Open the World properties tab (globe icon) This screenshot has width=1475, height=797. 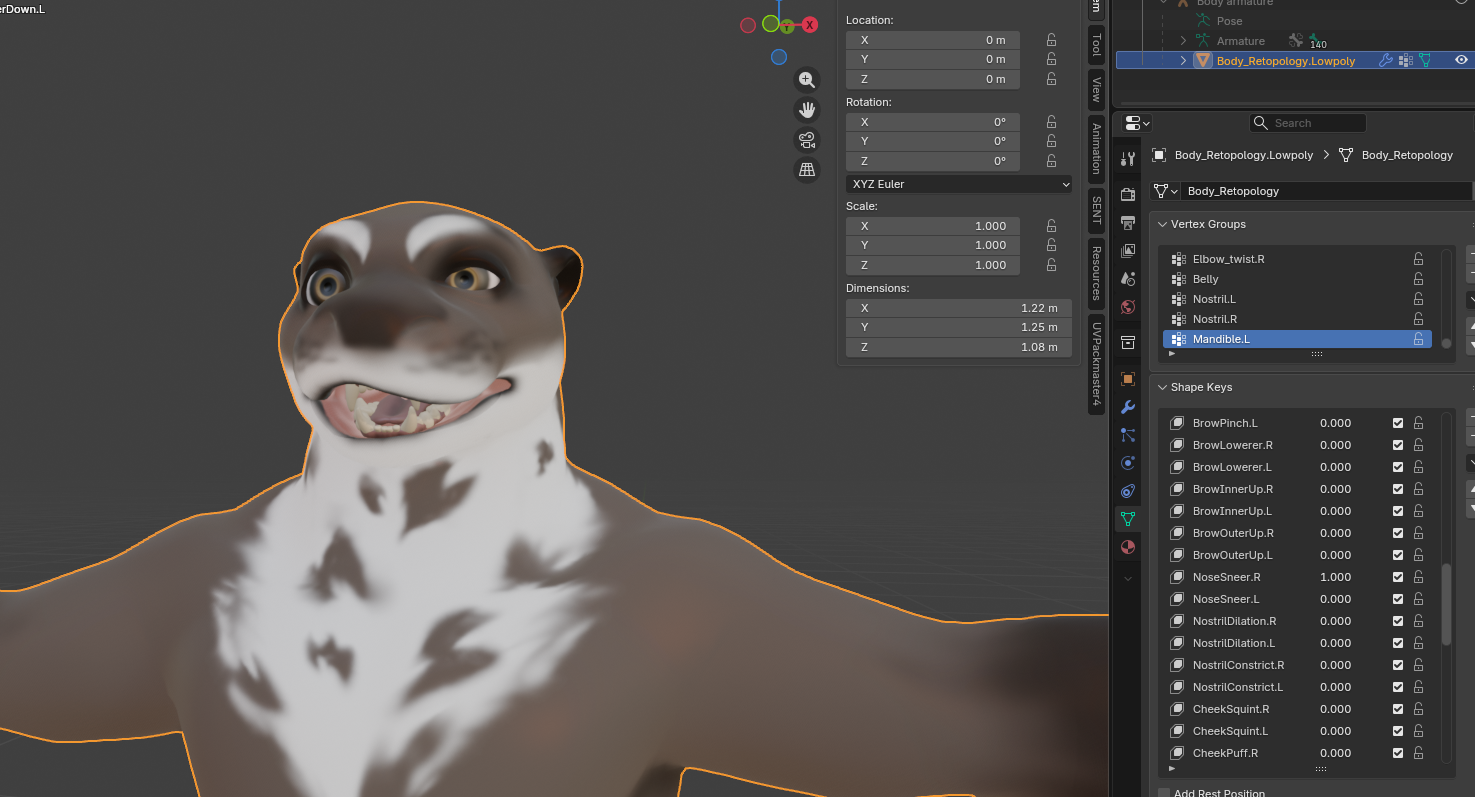(1128, 306)
